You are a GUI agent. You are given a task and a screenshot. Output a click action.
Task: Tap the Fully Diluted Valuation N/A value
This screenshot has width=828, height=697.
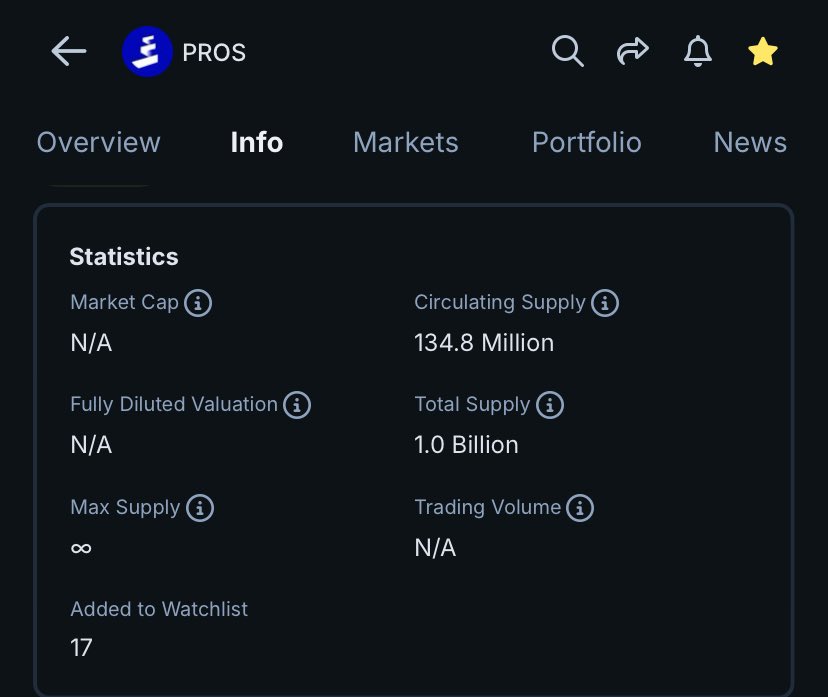pyautogui.click(x=91, y=445)
